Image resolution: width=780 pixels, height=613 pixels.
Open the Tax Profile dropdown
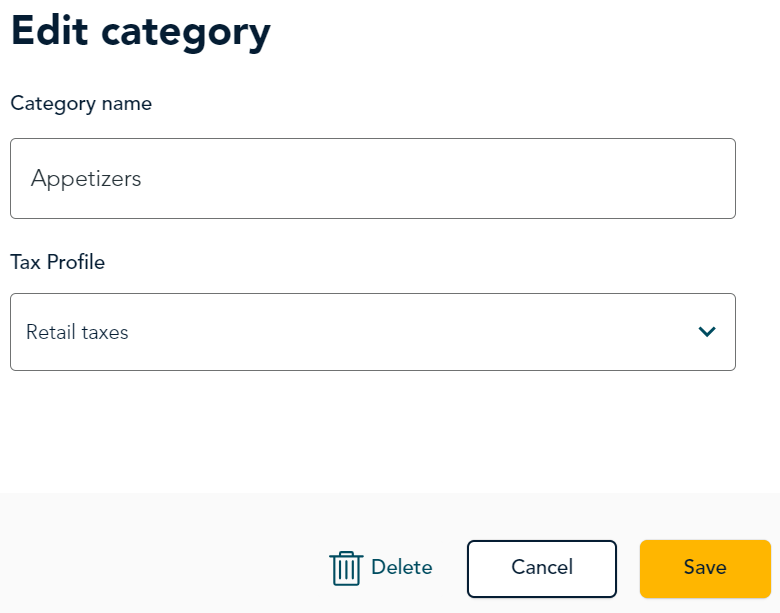373,332
